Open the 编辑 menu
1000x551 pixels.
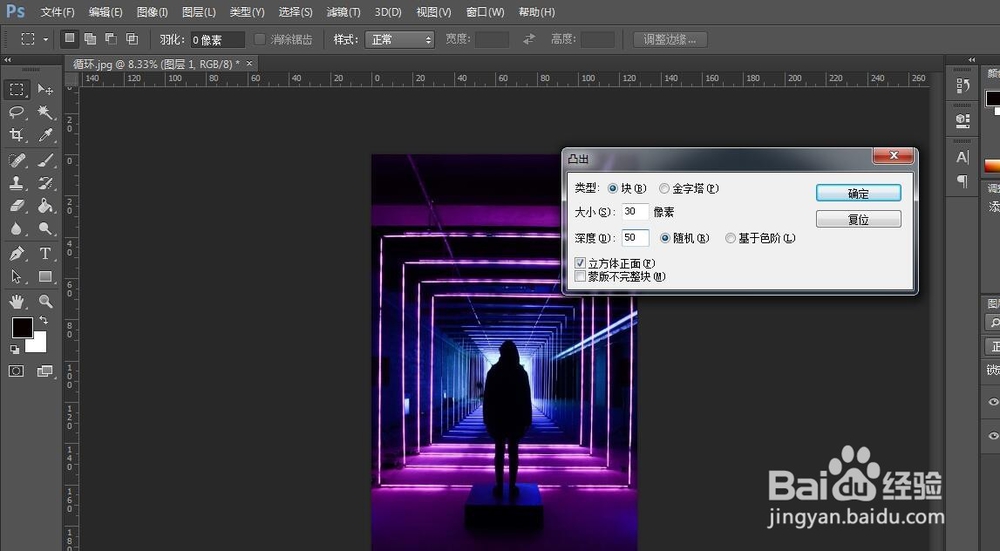point(105,12)
